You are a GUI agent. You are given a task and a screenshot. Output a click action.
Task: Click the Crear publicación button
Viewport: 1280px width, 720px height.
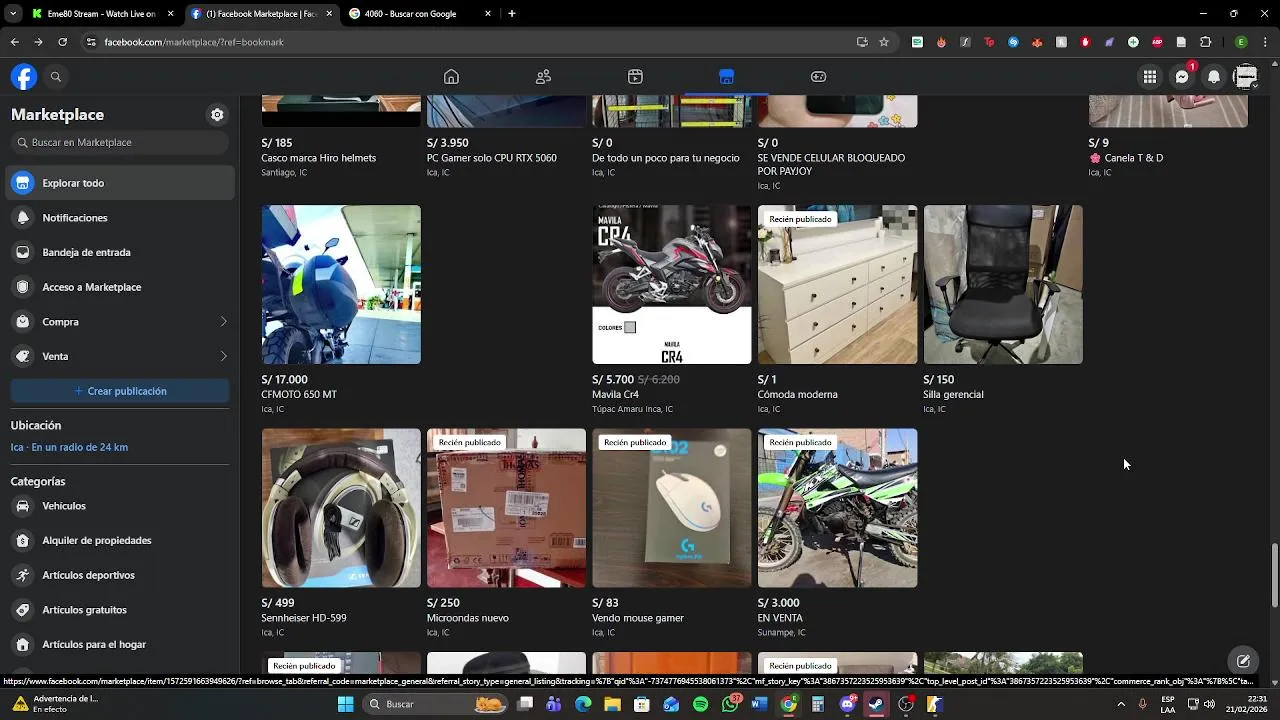click(x=120, y=391)
